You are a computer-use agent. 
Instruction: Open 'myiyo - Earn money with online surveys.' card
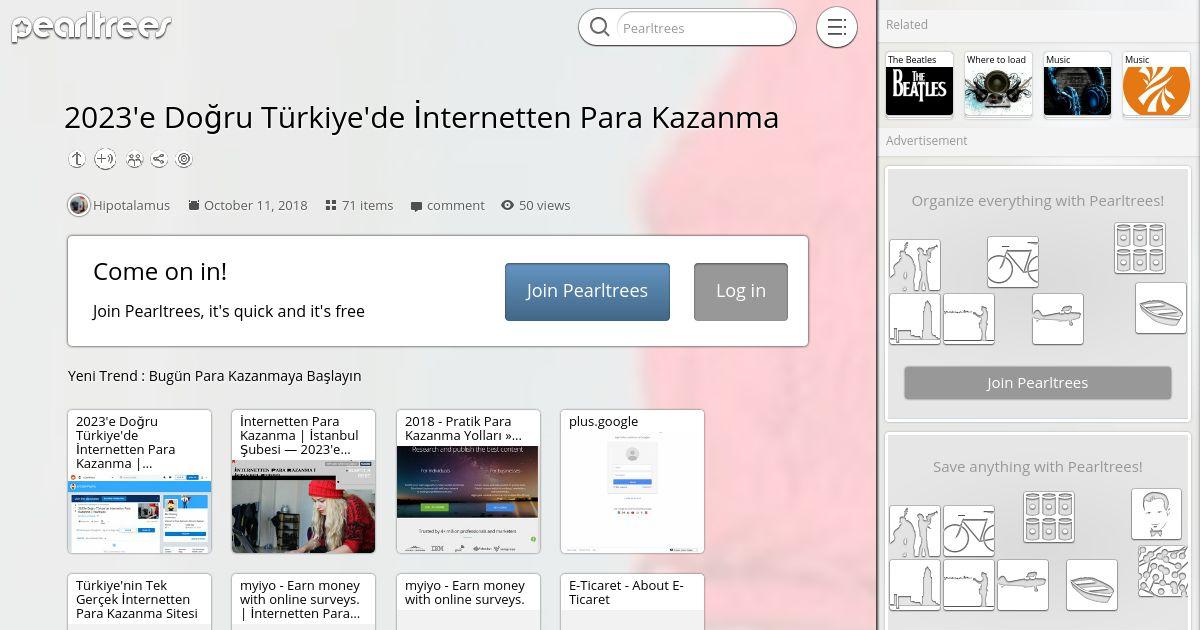coord(468,601)
